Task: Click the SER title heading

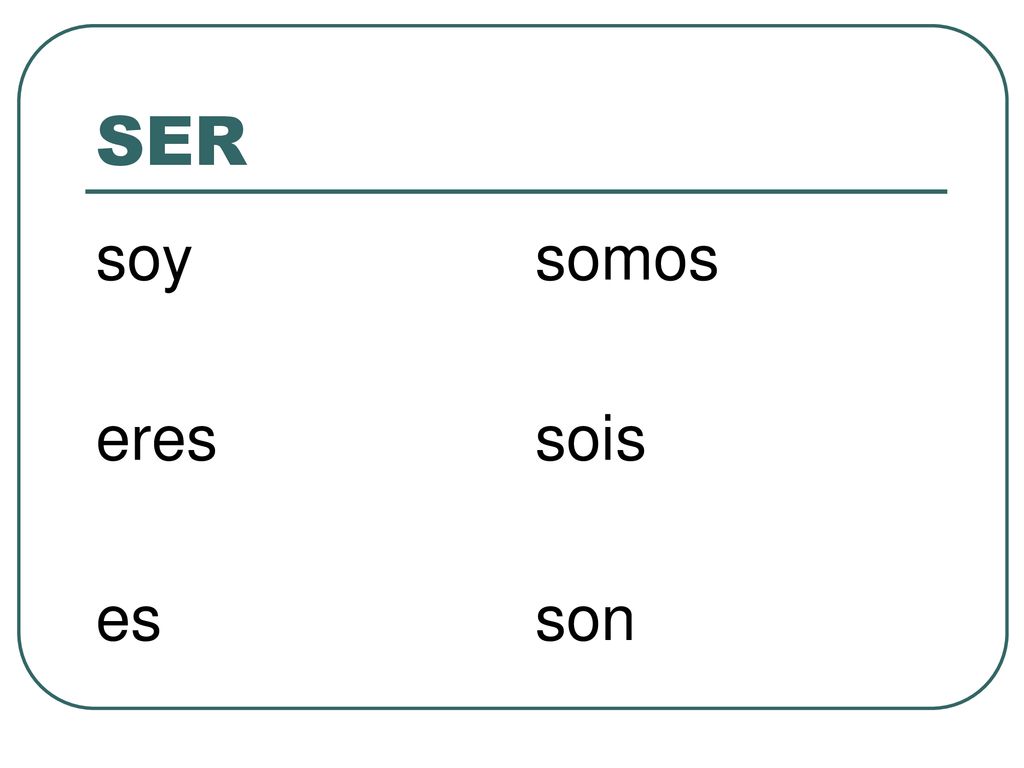Action: [172, 141]
